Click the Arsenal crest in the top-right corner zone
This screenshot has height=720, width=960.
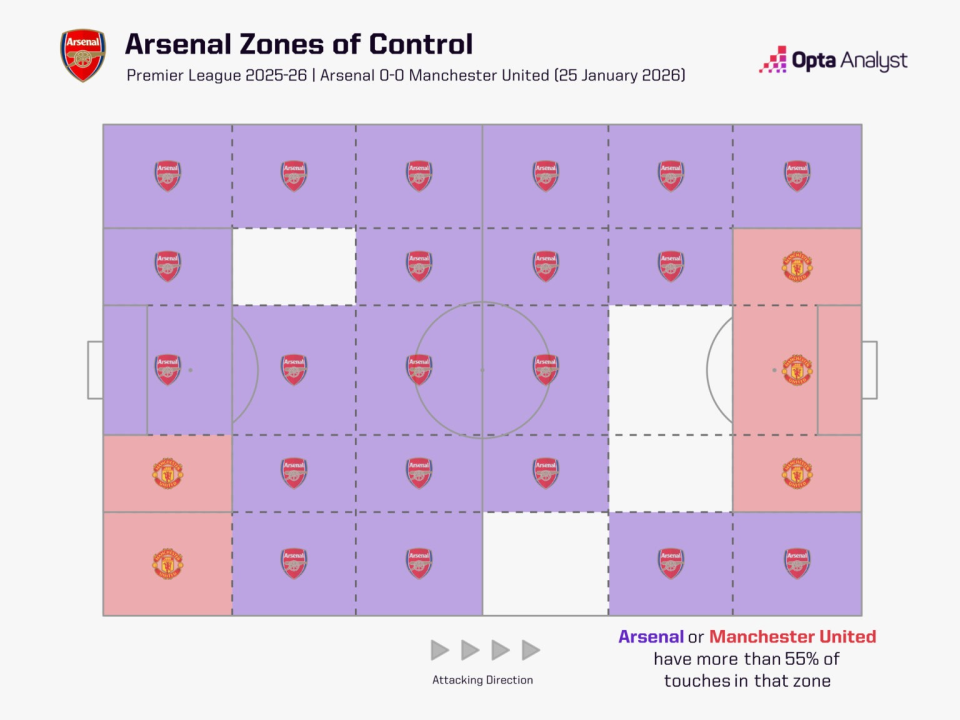pyautogui.click(x=797, y=176)
